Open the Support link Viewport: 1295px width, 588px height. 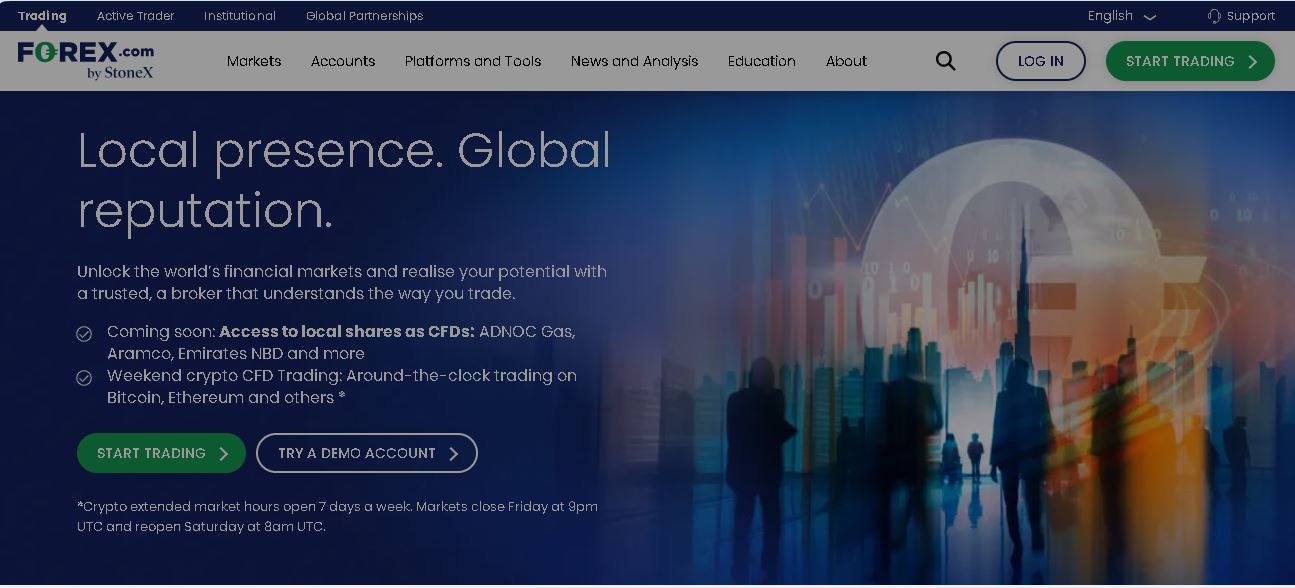1241,16
